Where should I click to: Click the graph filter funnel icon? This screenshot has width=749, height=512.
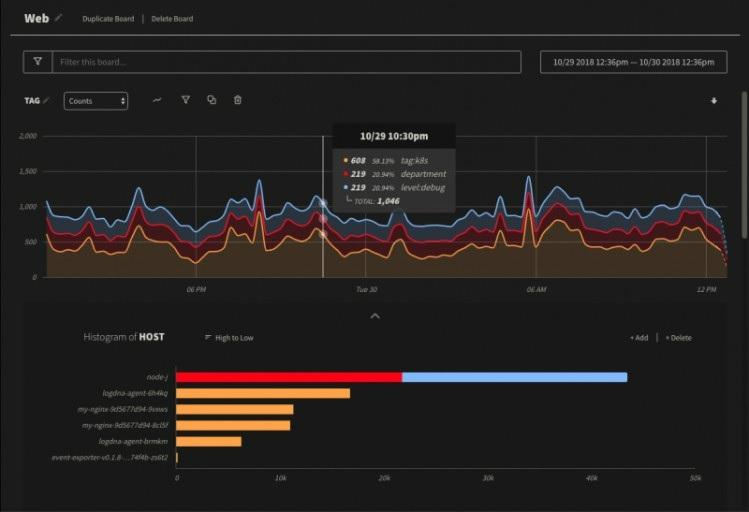click(185, 100)
